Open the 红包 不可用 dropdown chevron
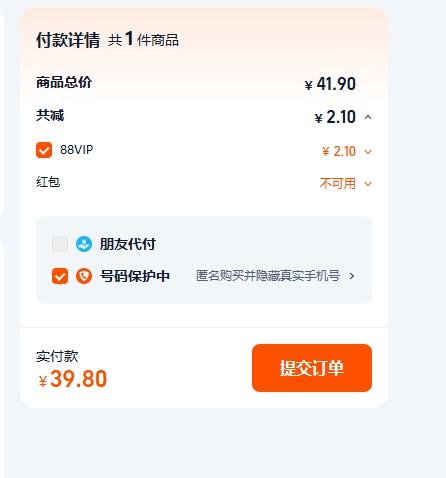 pos(368,184)
